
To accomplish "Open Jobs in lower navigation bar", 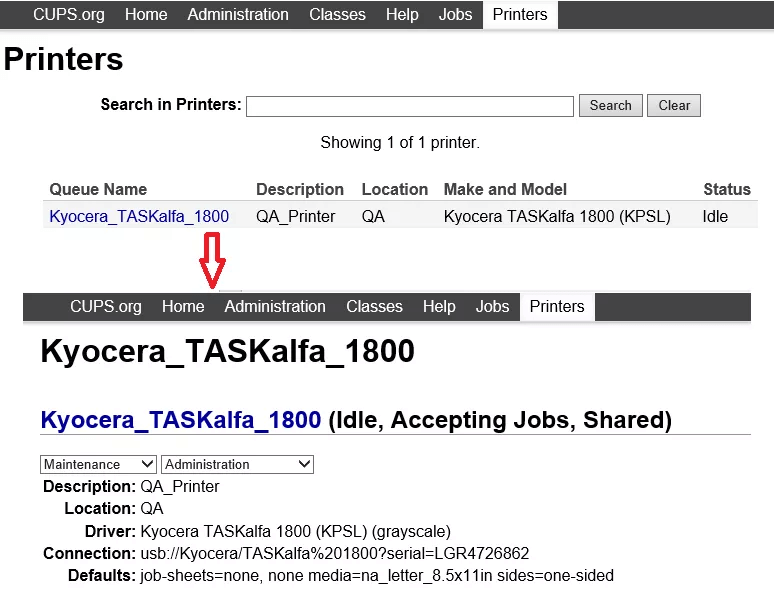I will coord(492,306).
